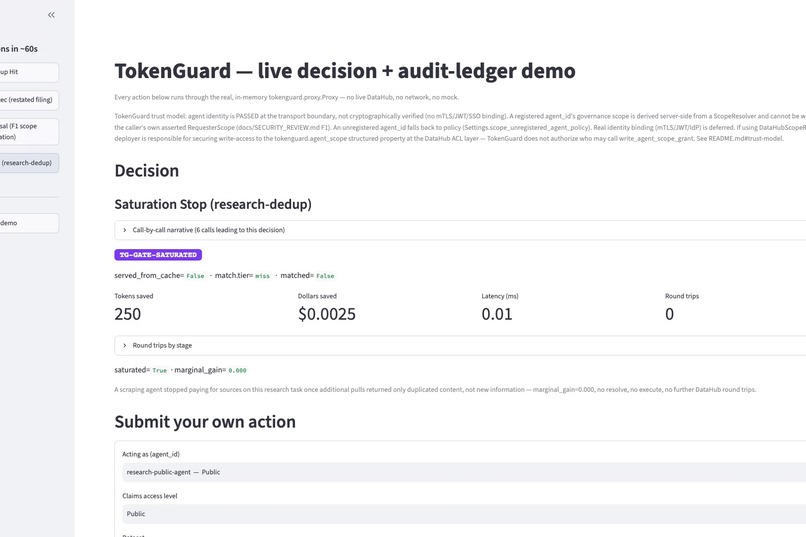Select the (research-dedup) sidebar button
Screen dimensions: 806x537
tap(29, 163)
